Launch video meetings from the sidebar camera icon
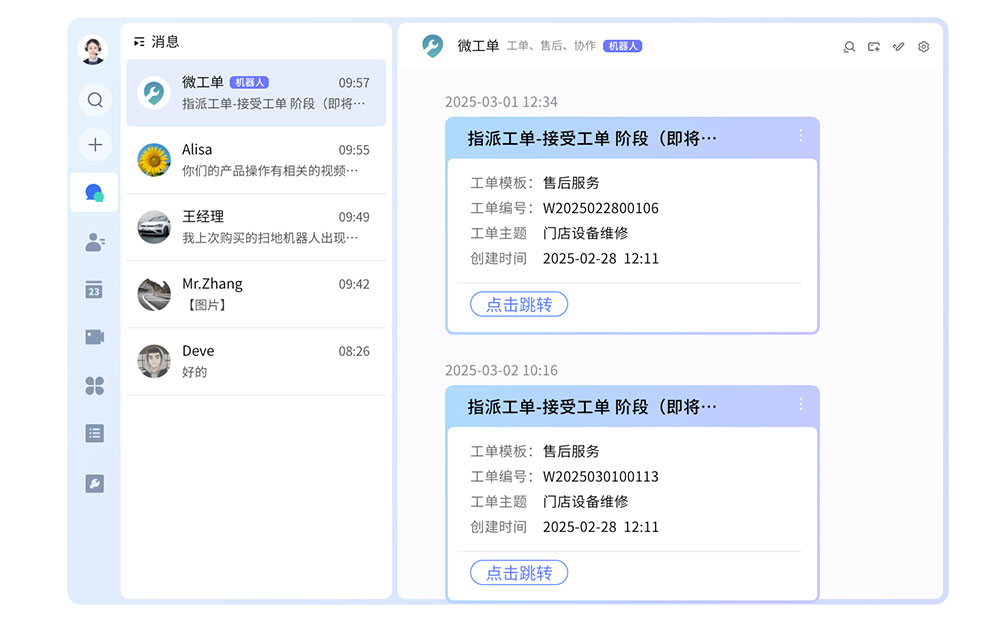The image size is (1000, 620). [94, 337]
